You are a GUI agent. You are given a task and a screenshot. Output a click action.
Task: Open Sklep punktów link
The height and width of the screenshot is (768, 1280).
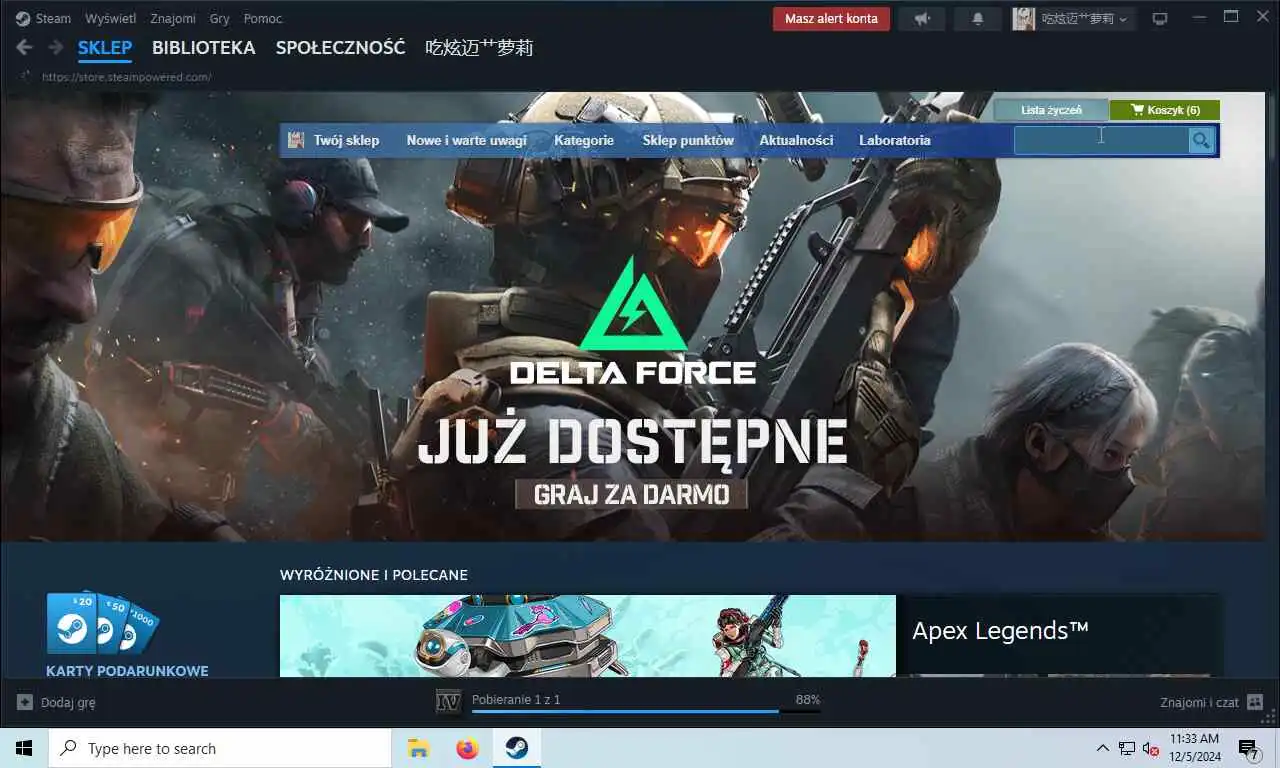(x=688, y=140)
